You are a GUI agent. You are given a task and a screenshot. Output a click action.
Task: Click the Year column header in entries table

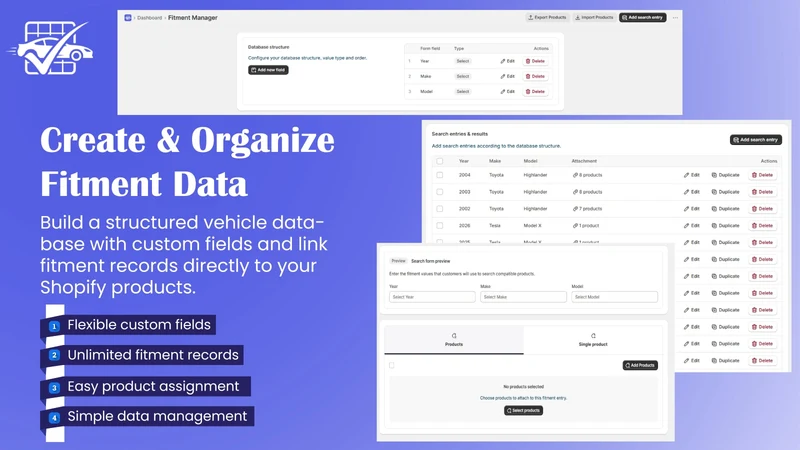coord(463,161)
